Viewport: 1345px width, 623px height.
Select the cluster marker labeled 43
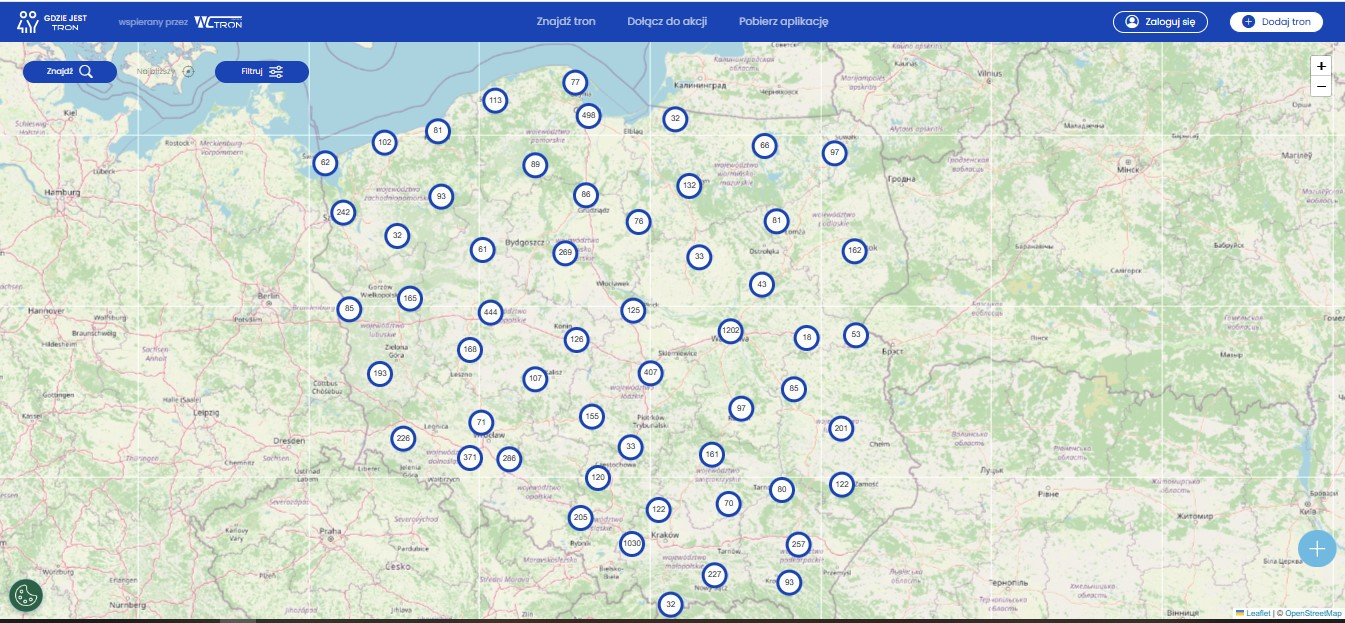tap(761, 285)
